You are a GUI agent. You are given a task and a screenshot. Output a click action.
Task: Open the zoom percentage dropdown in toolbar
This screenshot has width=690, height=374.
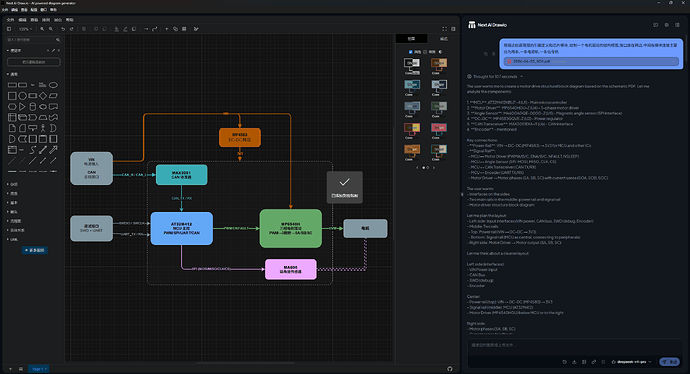point(25,29)
